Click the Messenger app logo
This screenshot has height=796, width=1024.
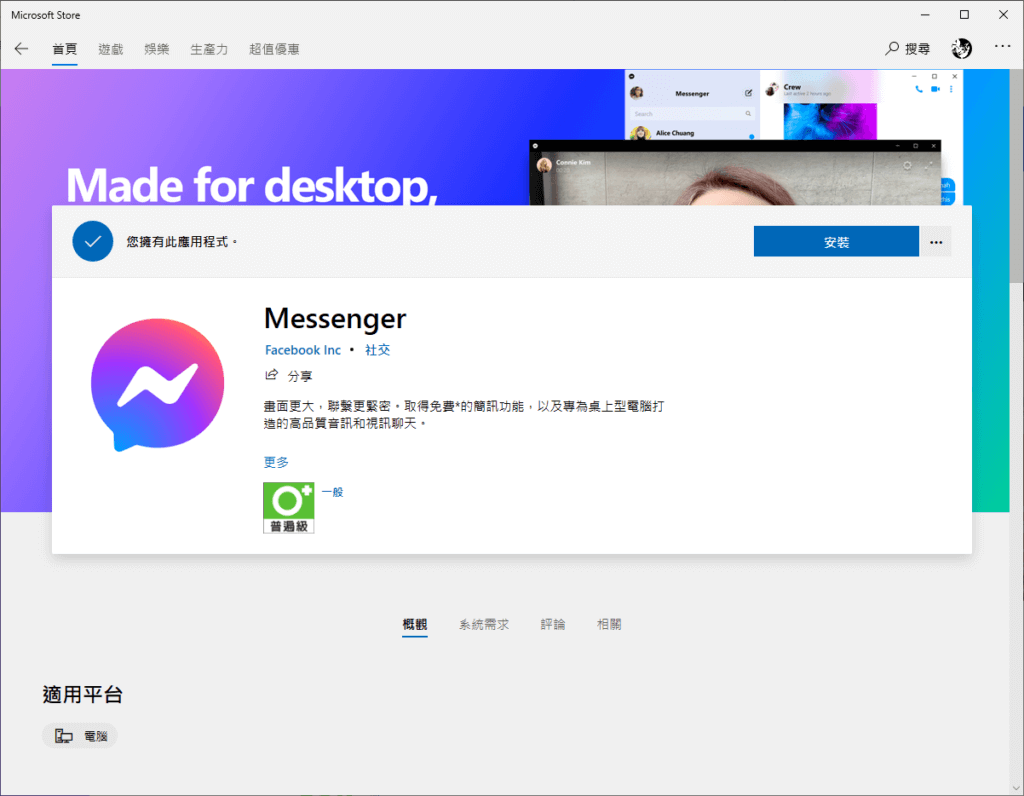[x=157, y=385]
